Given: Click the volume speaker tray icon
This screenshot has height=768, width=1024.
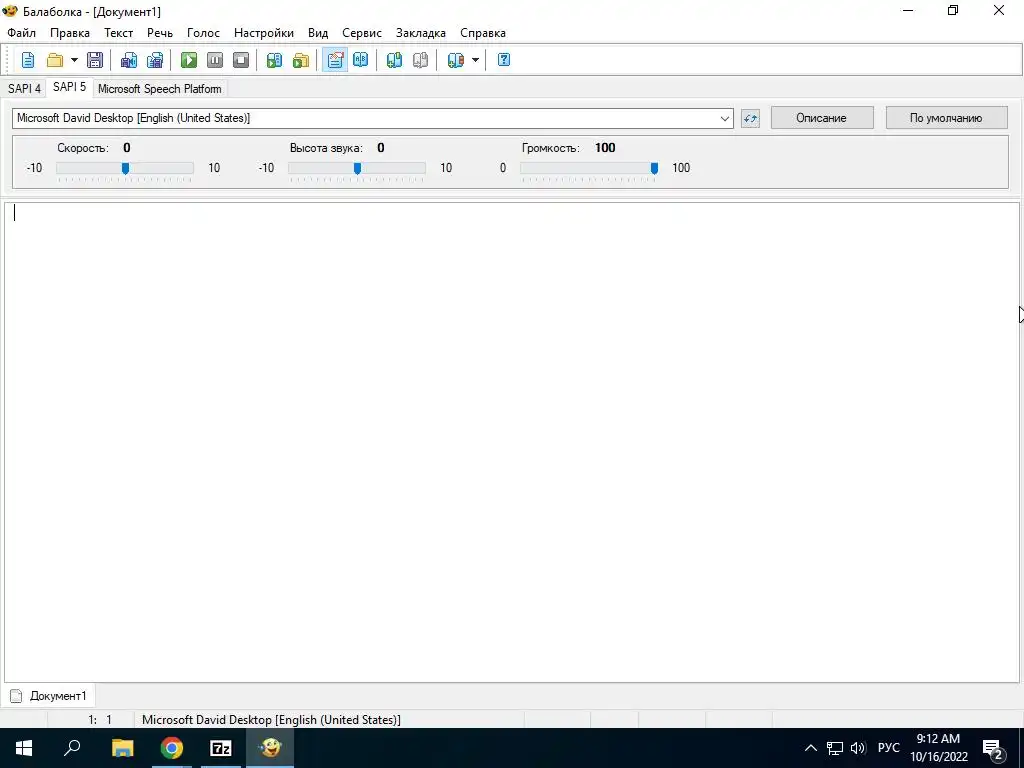Looking at the screenshot, I should point(858,748).
